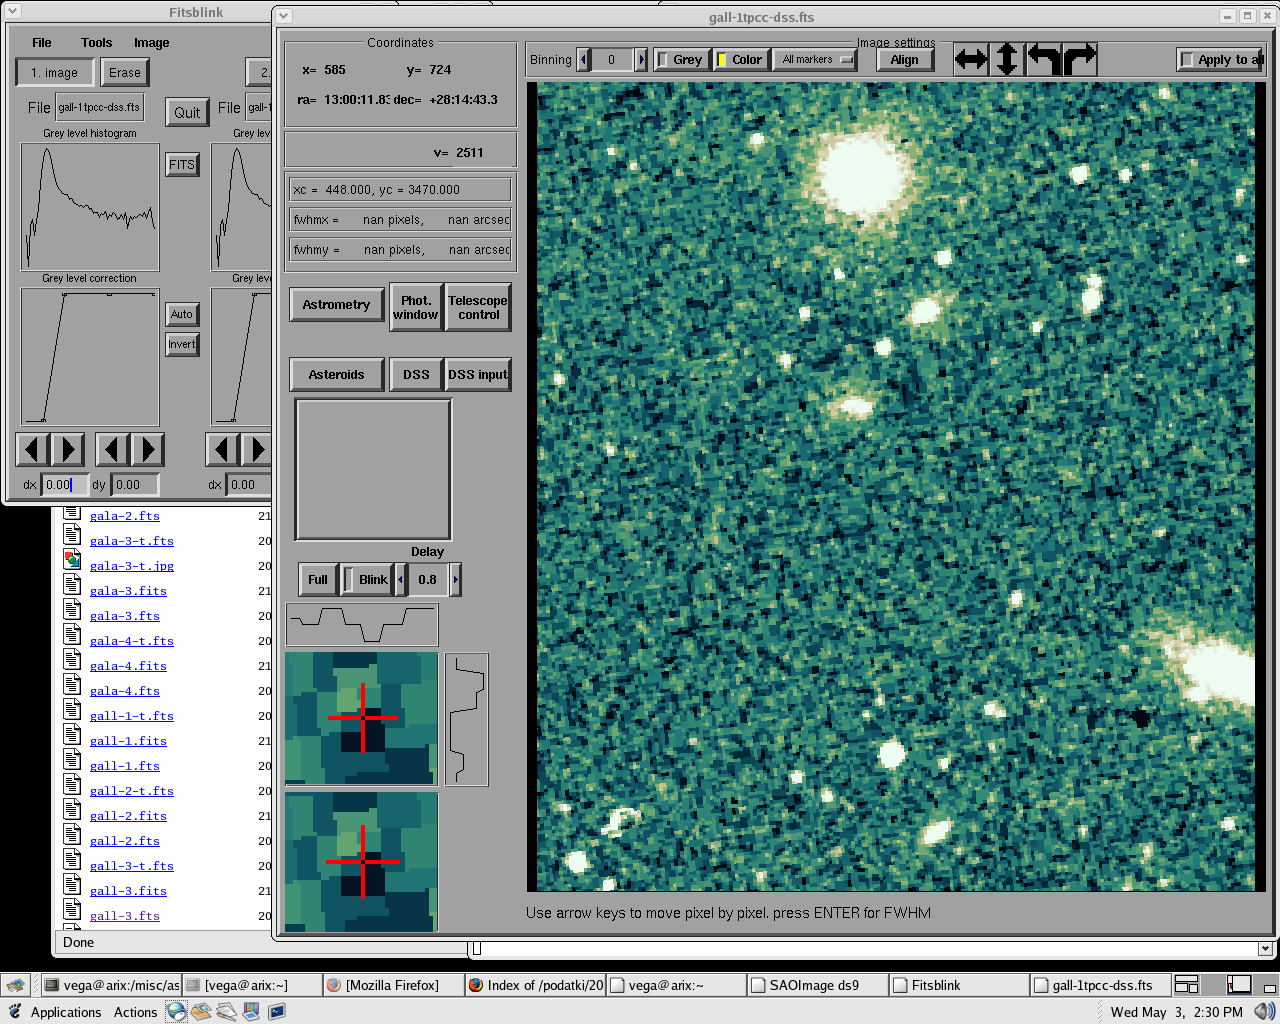The image size is (1280, 1024).
Task: Open the gall-1-t.fts link
Action: 132,716
